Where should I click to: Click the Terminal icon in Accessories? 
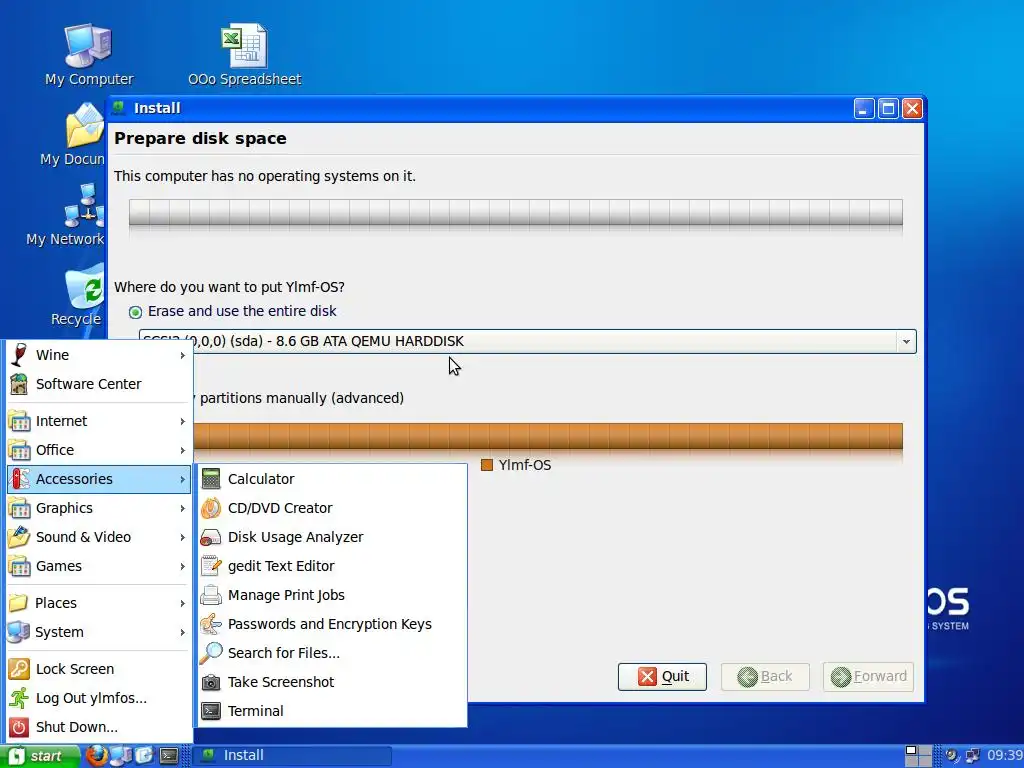point(211,711)
